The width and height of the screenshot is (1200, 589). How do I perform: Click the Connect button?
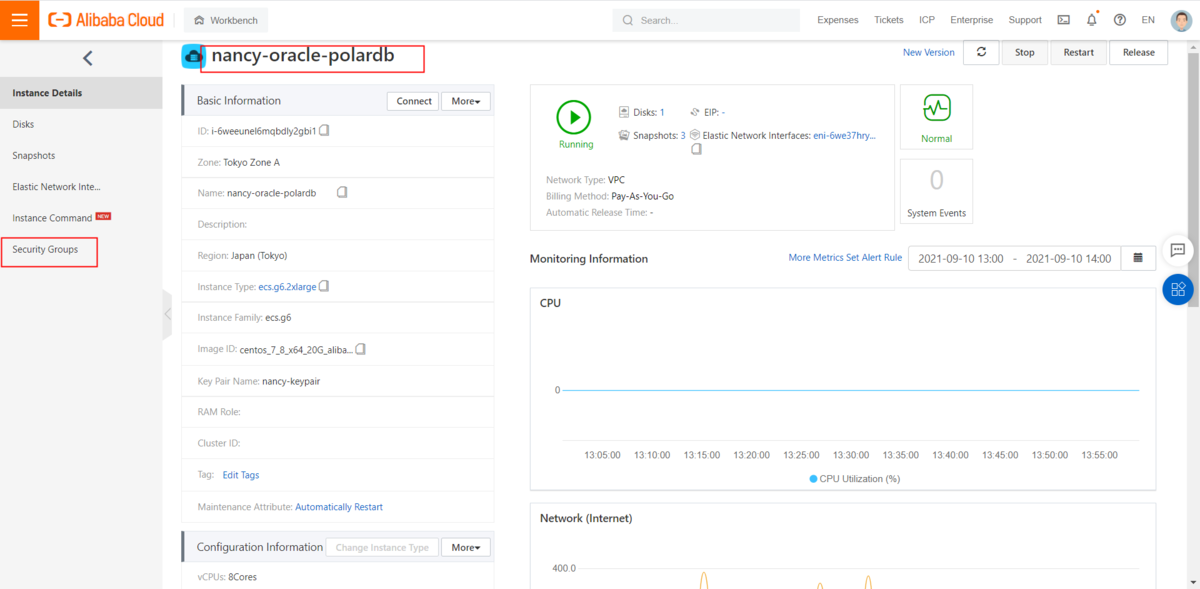413,101
